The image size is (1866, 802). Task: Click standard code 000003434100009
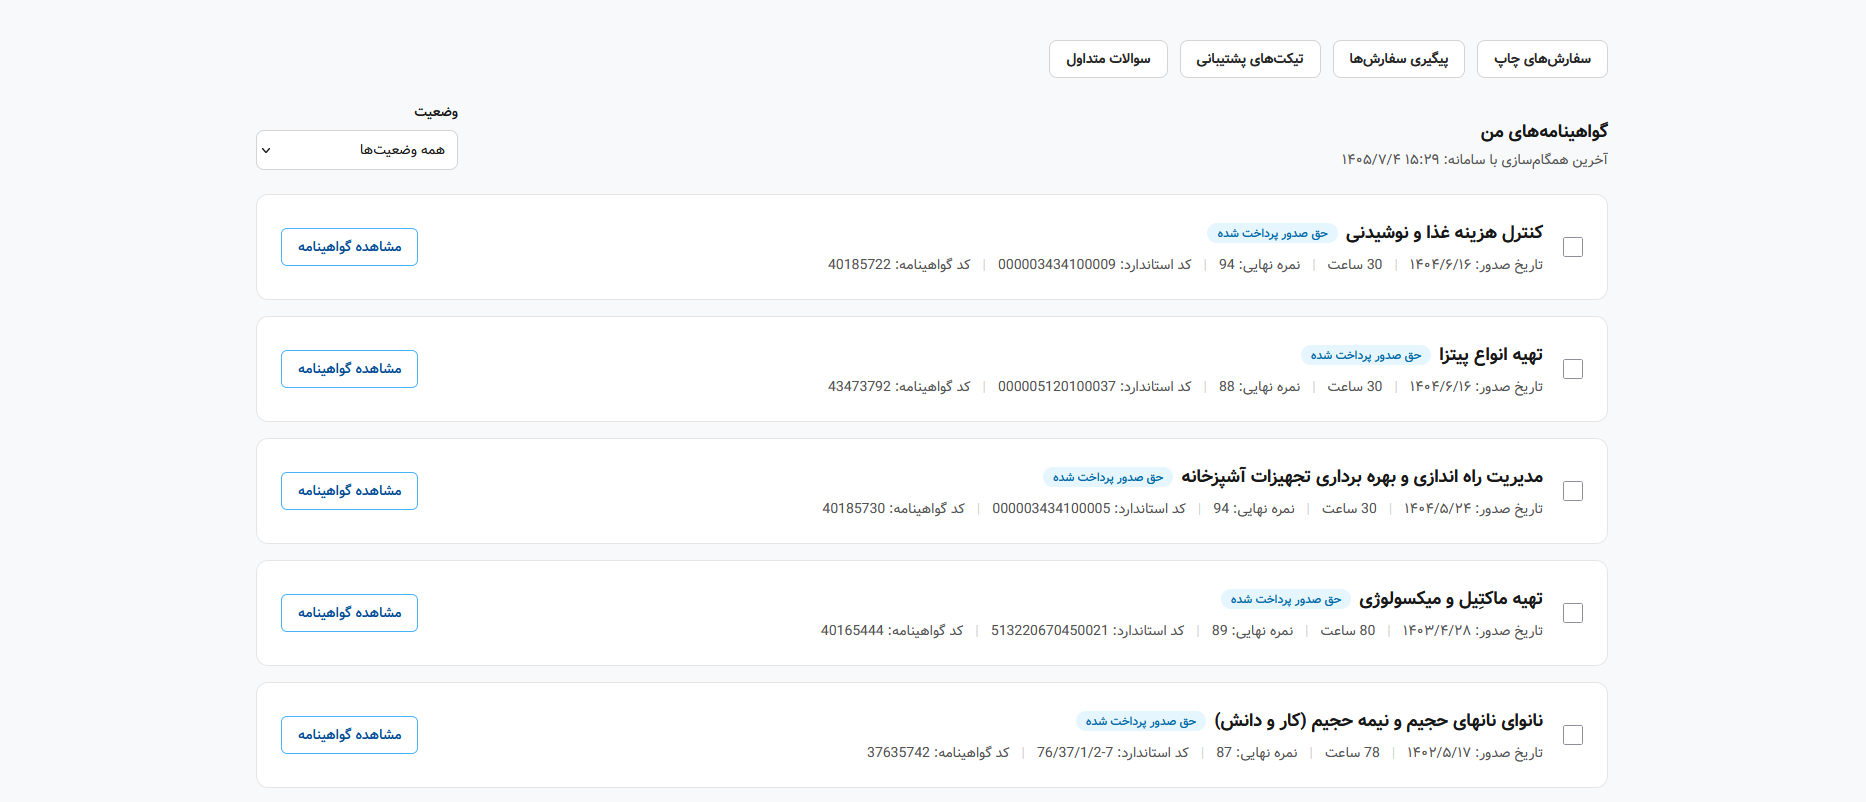(x=1095, y=264)
